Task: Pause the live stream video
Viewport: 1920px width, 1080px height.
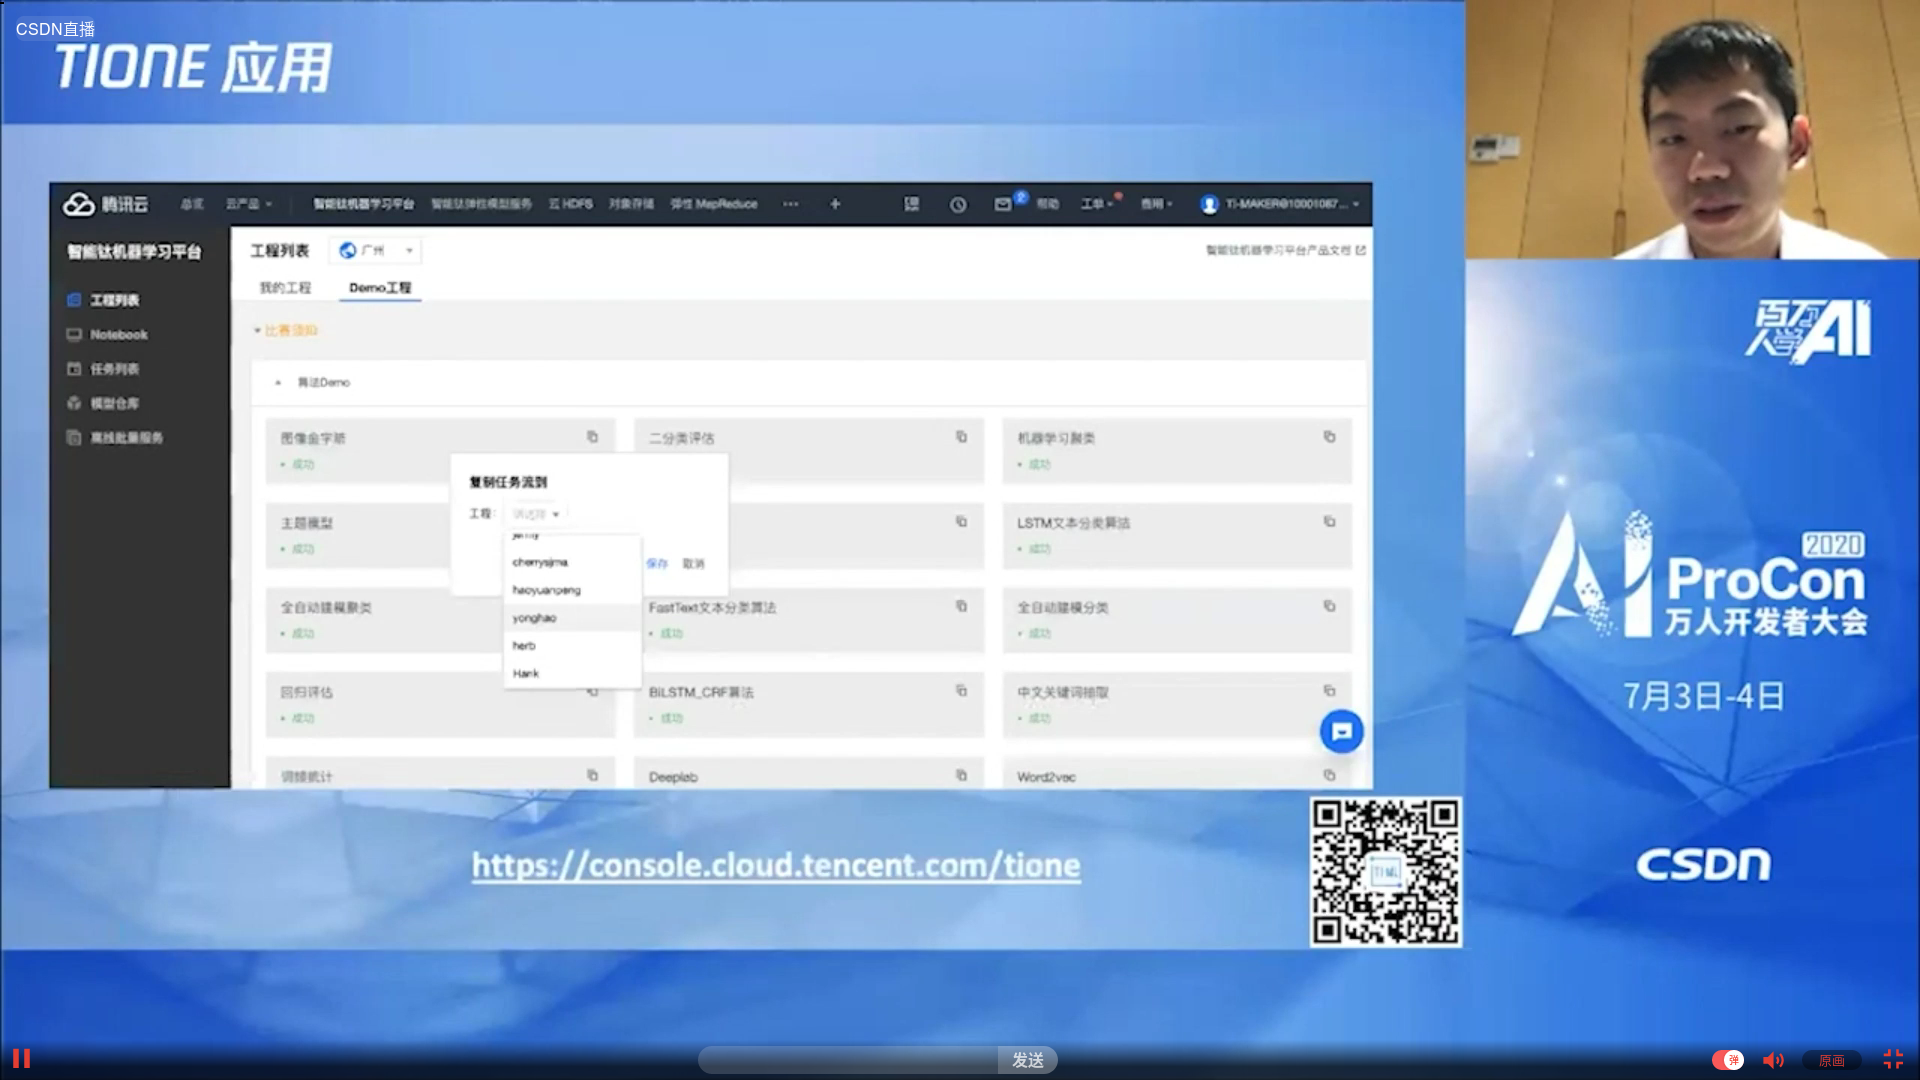Action: click(x=21, y=1059)
